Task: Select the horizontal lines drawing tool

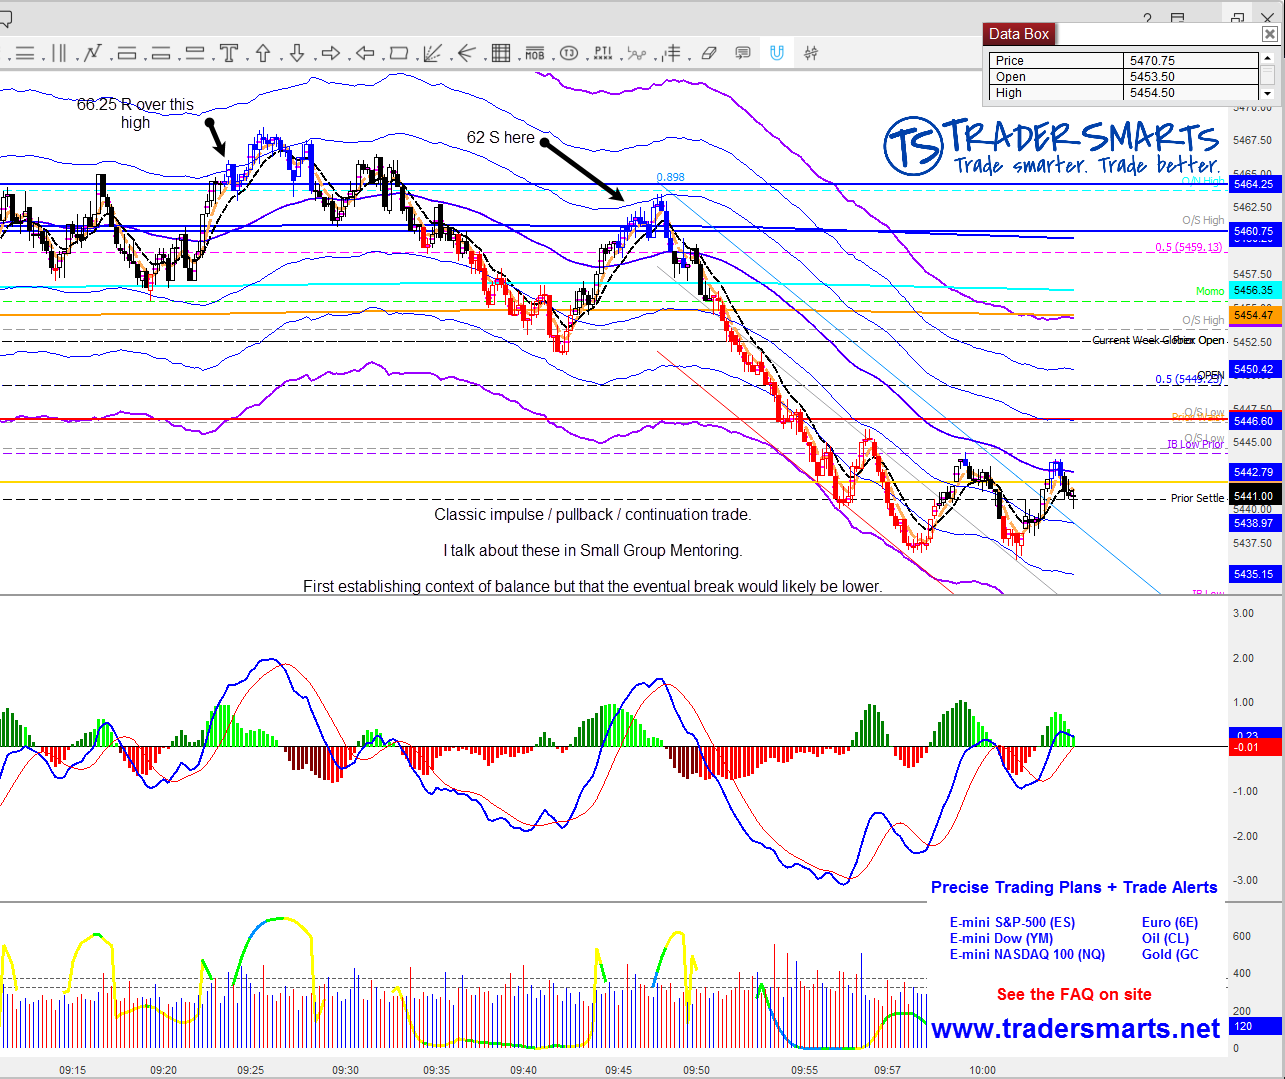Action: [24, 53]
